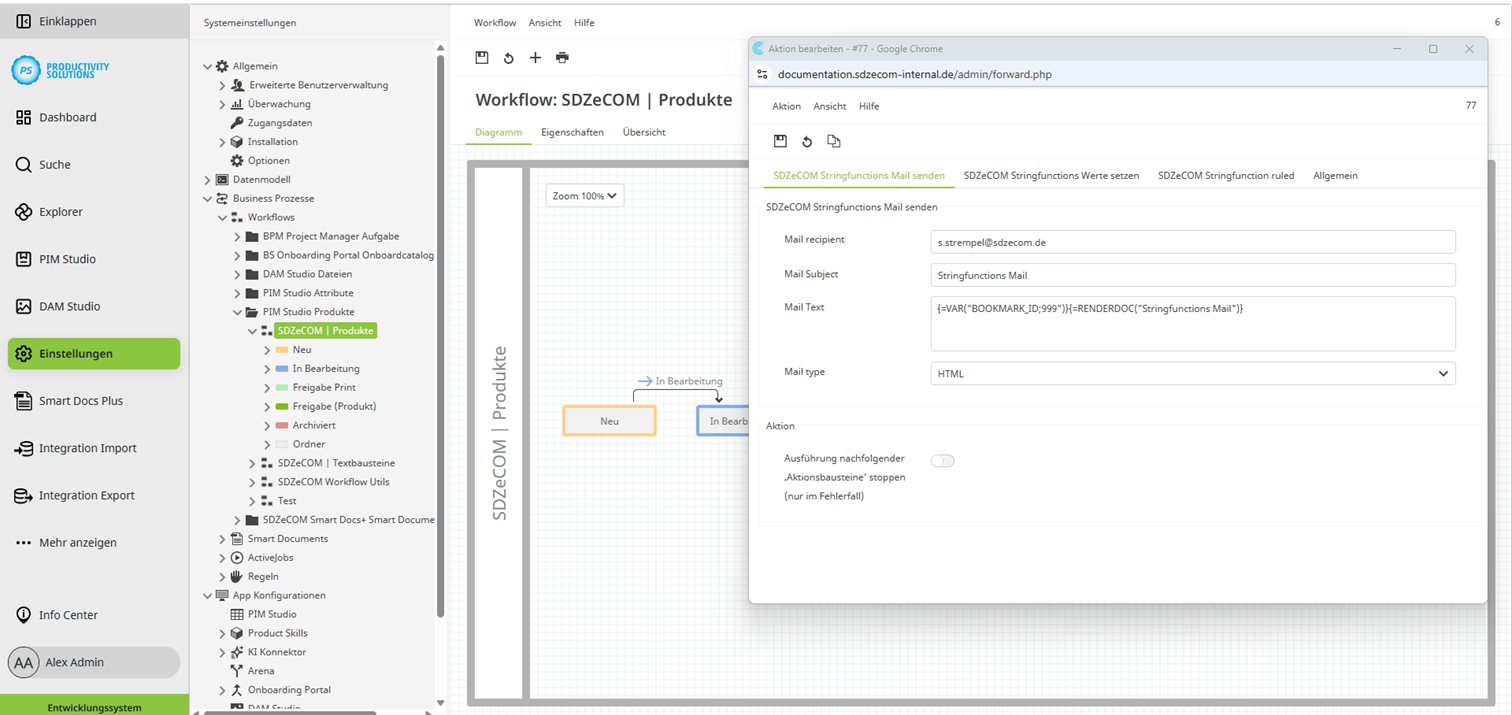Open the Aktion menu in the dialog
Viewport: 1512px width, 715px height.
[786, 105]
